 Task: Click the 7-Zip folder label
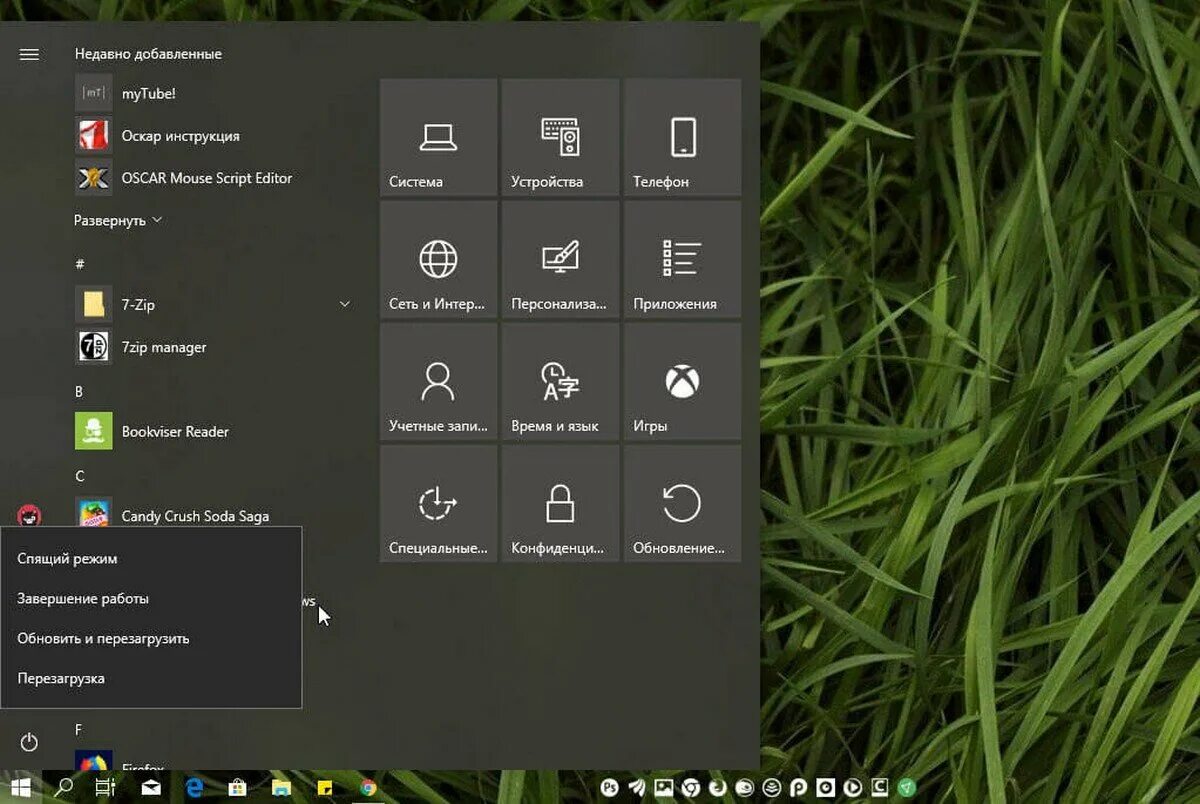pyautogui.click(x=138, y=304)
